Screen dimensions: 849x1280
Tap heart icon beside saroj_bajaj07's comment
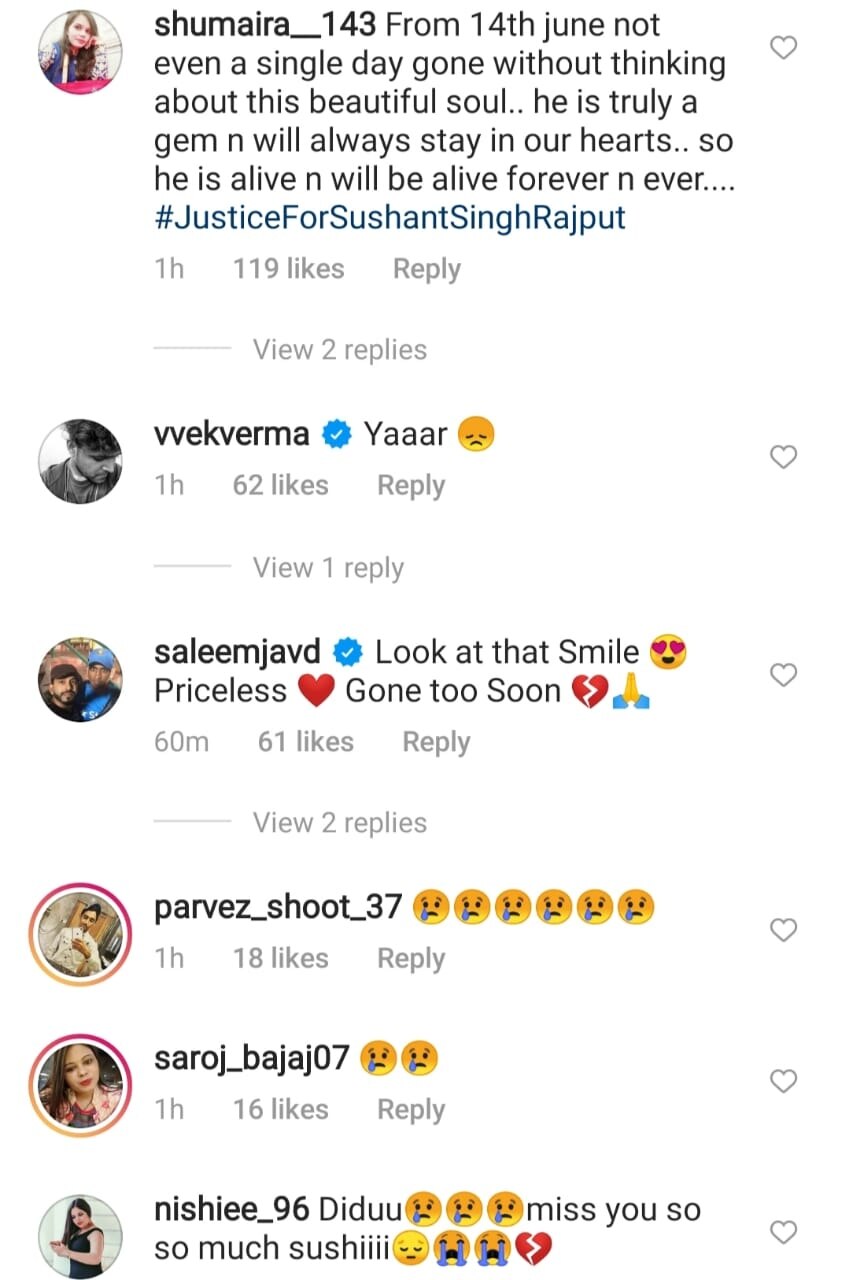[x=786, y=1081]
